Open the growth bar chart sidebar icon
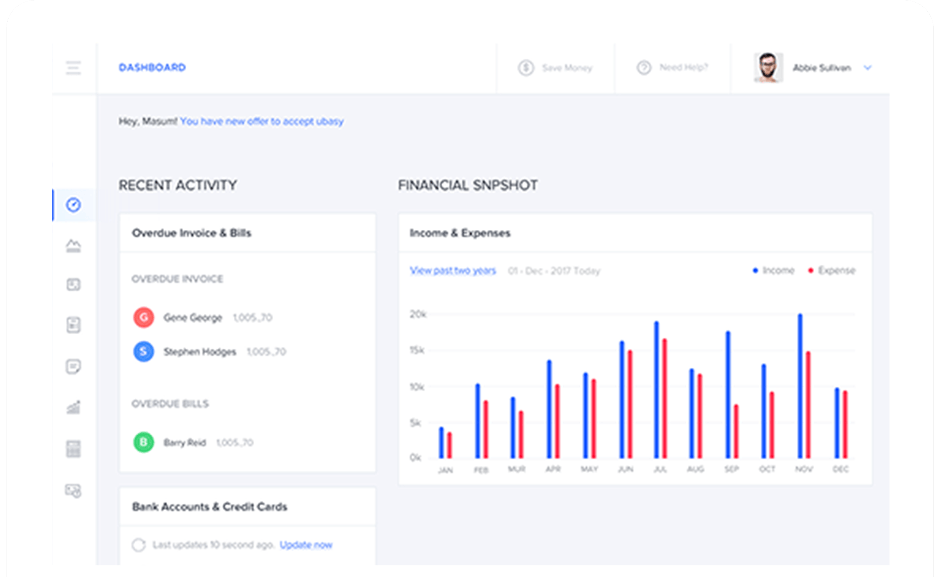This screenshot has width=940, height=577. pos(73,408)
